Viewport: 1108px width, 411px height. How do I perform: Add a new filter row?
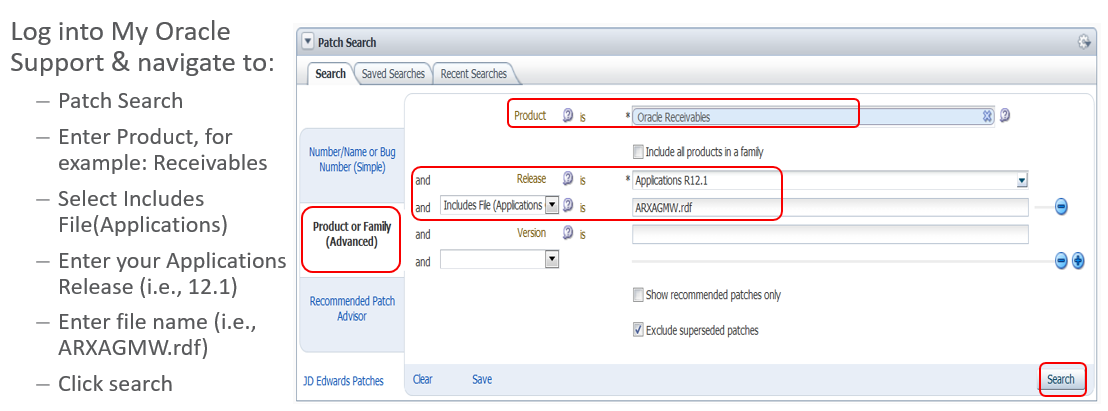(x=1078, y=260)
